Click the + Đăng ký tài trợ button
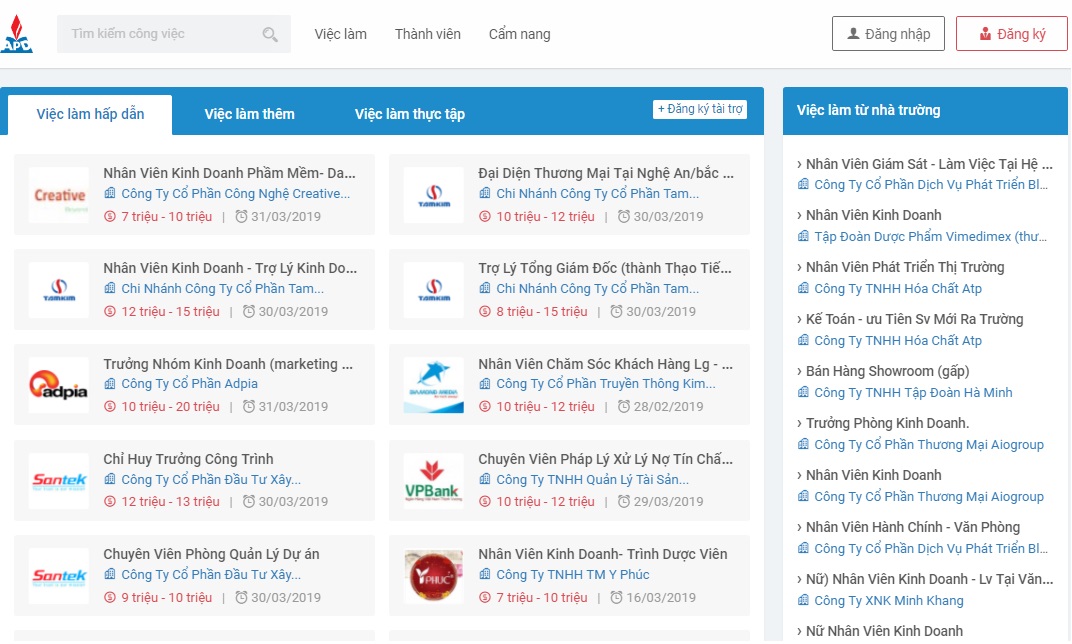The height and width of the screenshot is (644, 1072). [700, 109]
